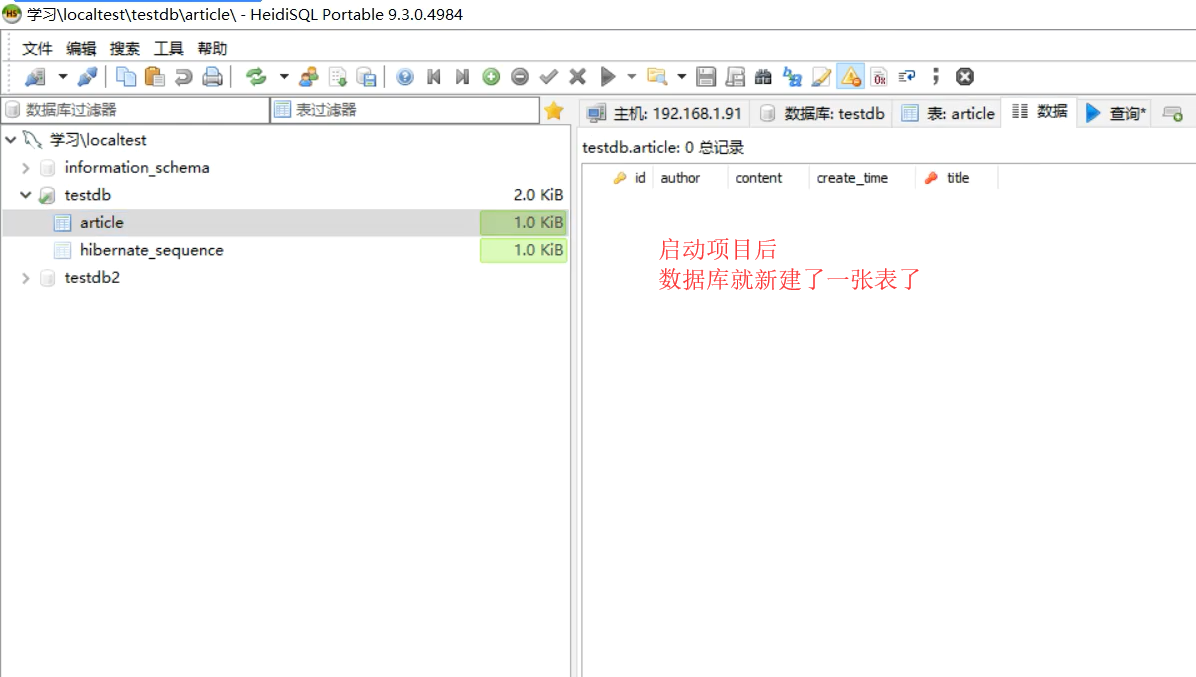This screenshot has height=677, width=1196.
Task: Click the Undo arrow icon
Action: (x=183, y=77)
